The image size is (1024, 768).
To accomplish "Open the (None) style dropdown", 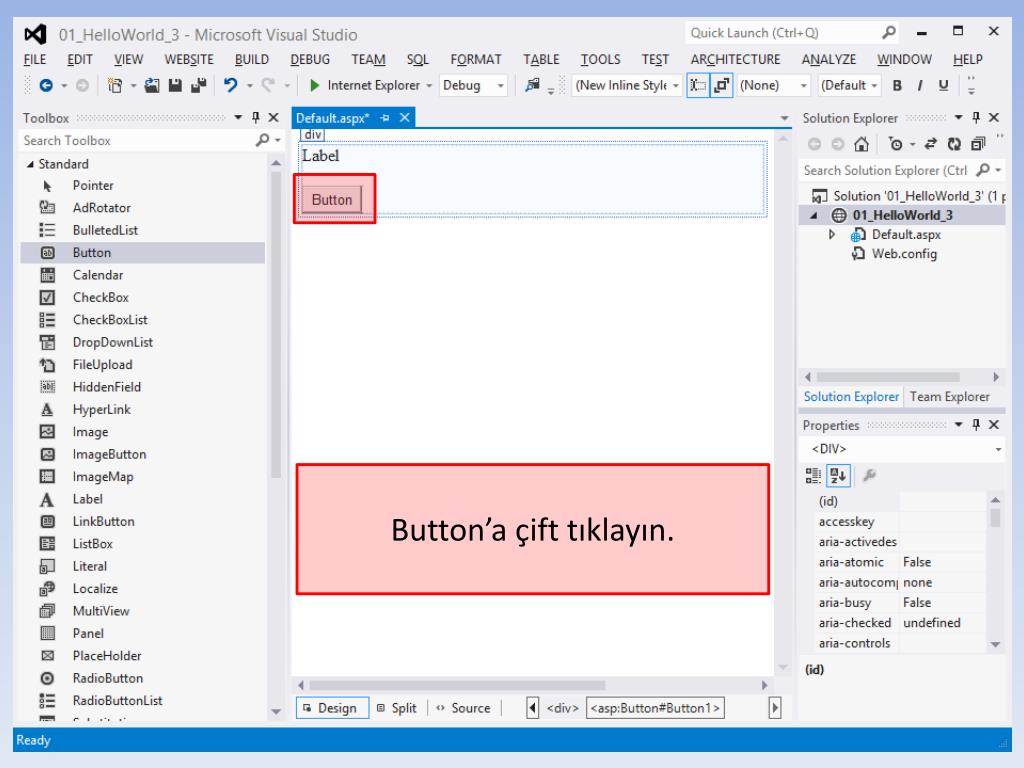I will pos(804,86).
